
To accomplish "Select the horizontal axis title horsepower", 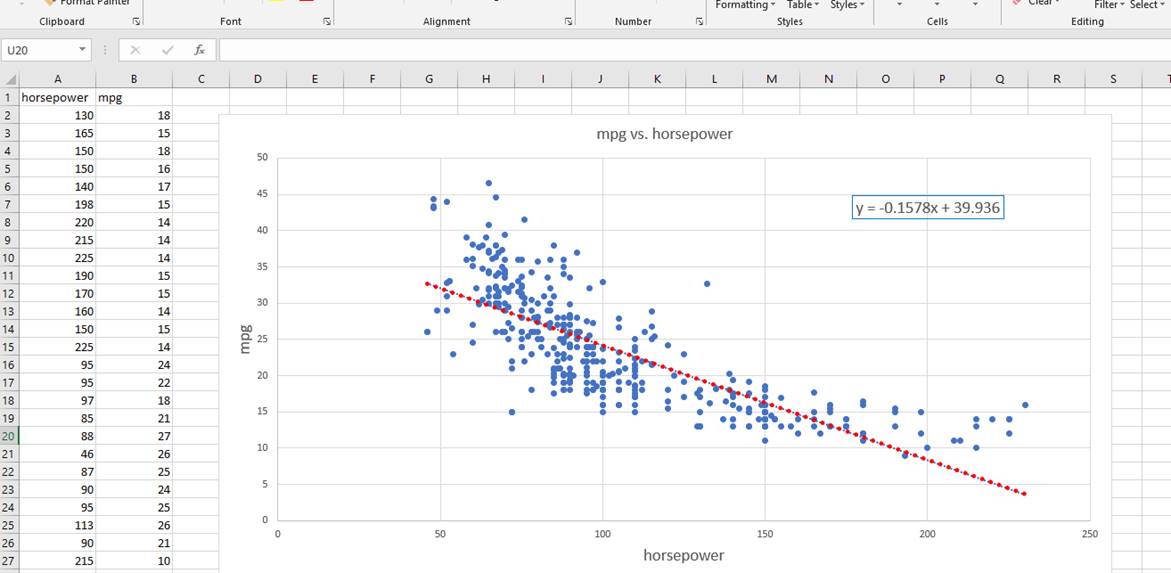I will [683, 555].
